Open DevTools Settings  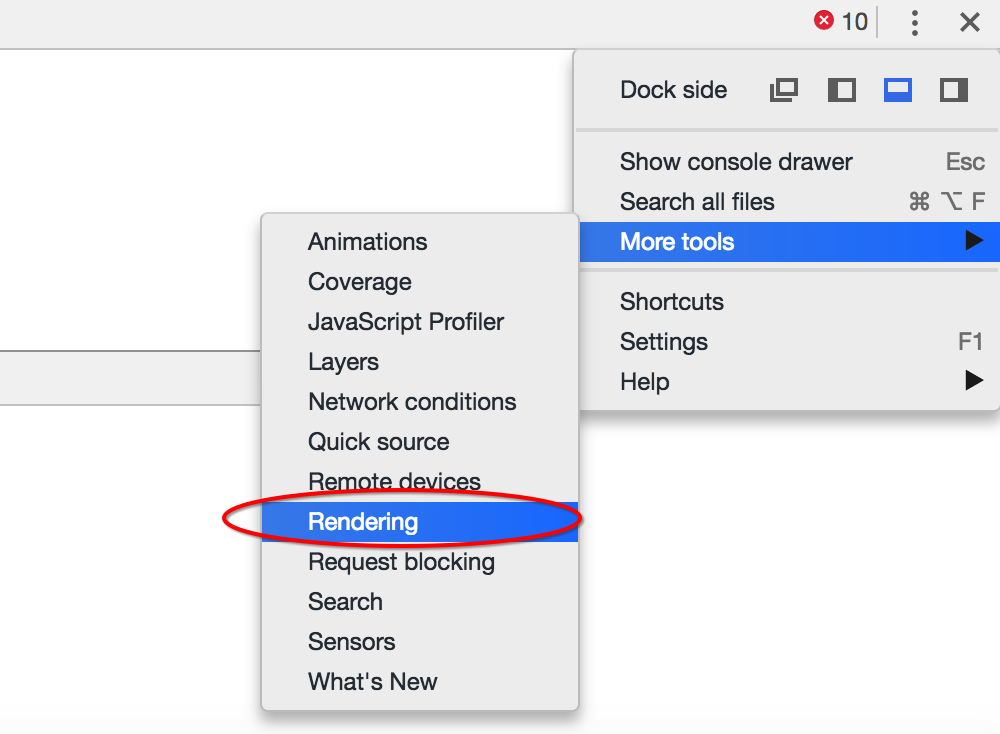[663, 342]
